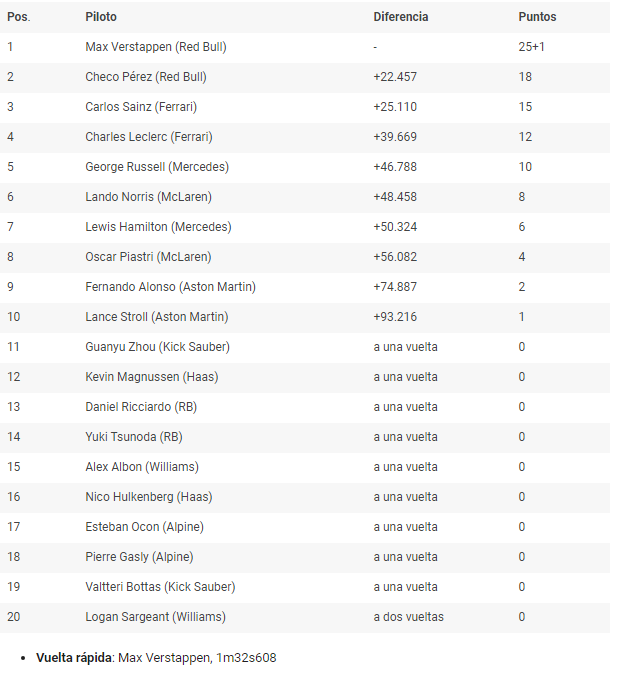Screen dimensions: 621x674
Task: Select Nico Hulkenberg (Haas) name
Action: coord(149,497)
